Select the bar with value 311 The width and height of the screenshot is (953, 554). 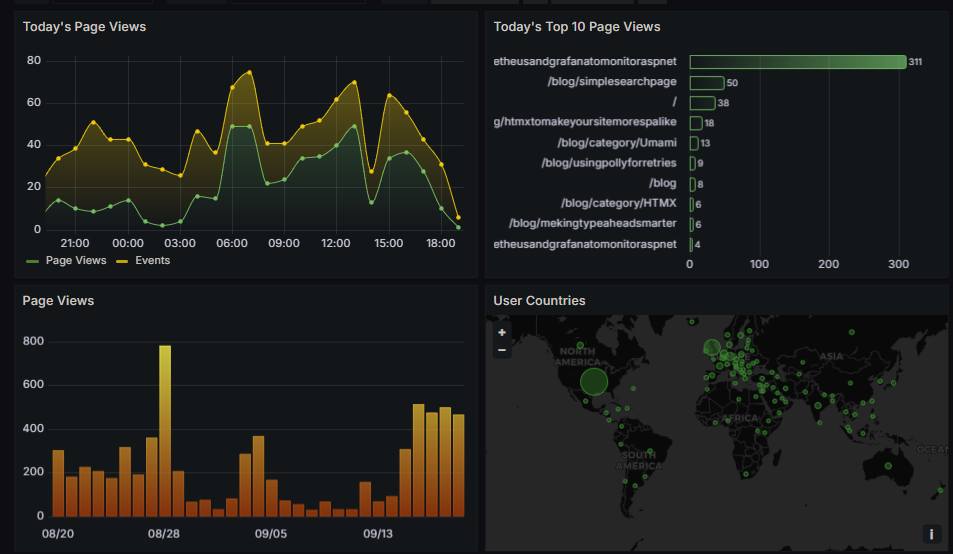[x=798, y=61]
